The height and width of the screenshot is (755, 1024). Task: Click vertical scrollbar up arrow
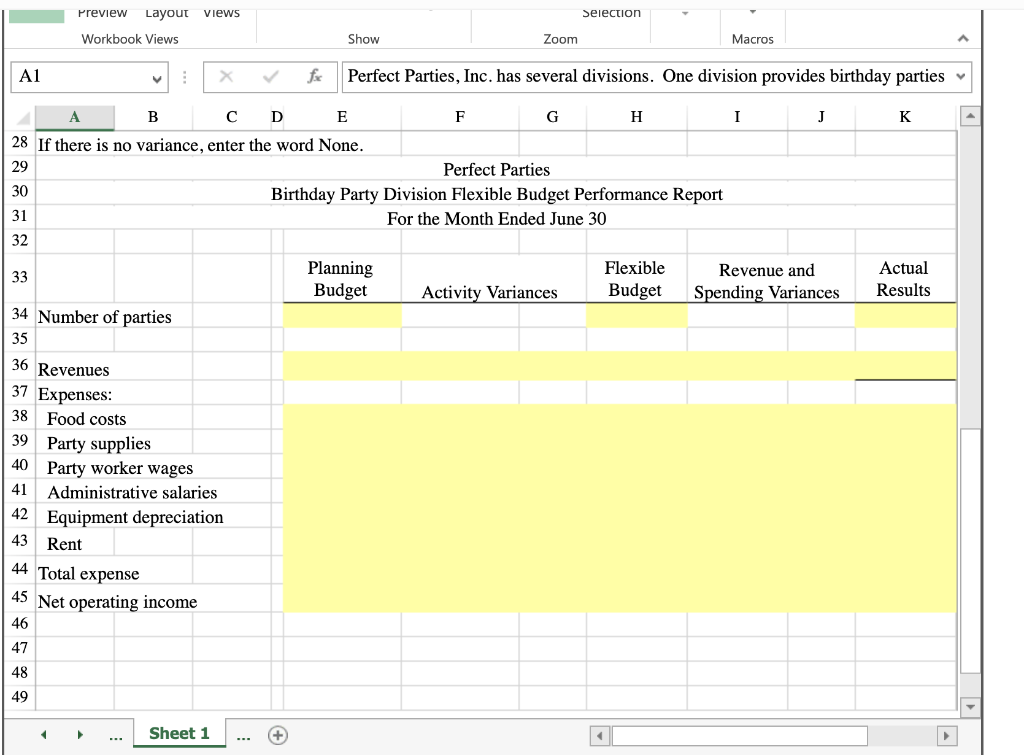(x=970, y=116)
